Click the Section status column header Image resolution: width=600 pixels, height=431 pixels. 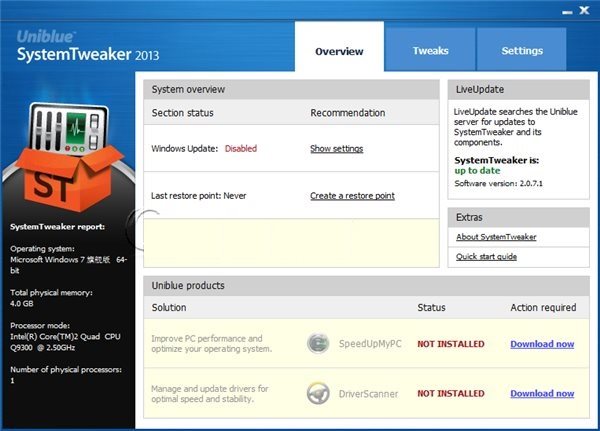183,113
